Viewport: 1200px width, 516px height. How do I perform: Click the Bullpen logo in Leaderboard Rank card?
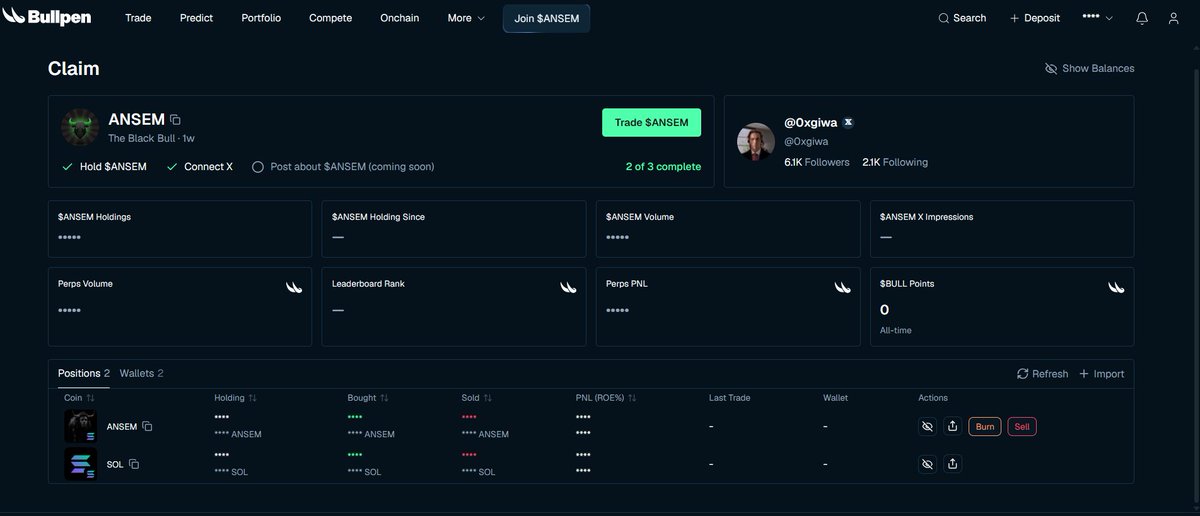point(568,287)
